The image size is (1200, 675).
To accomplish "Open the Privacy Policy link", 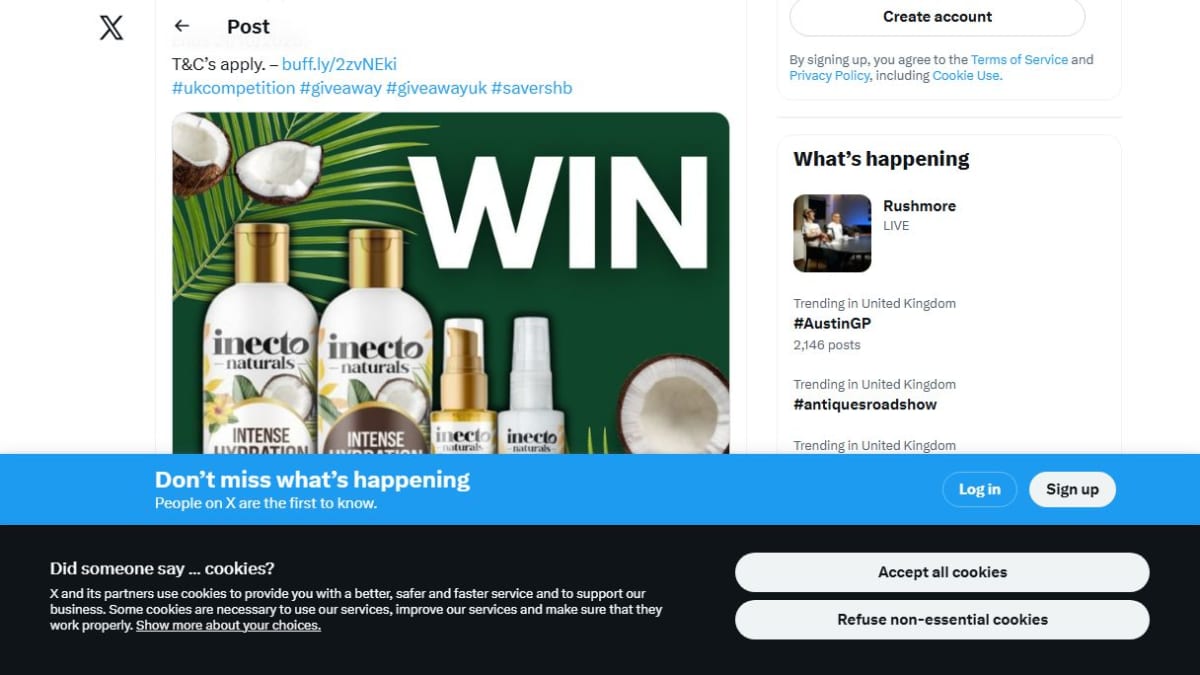I will coord(830,76).
